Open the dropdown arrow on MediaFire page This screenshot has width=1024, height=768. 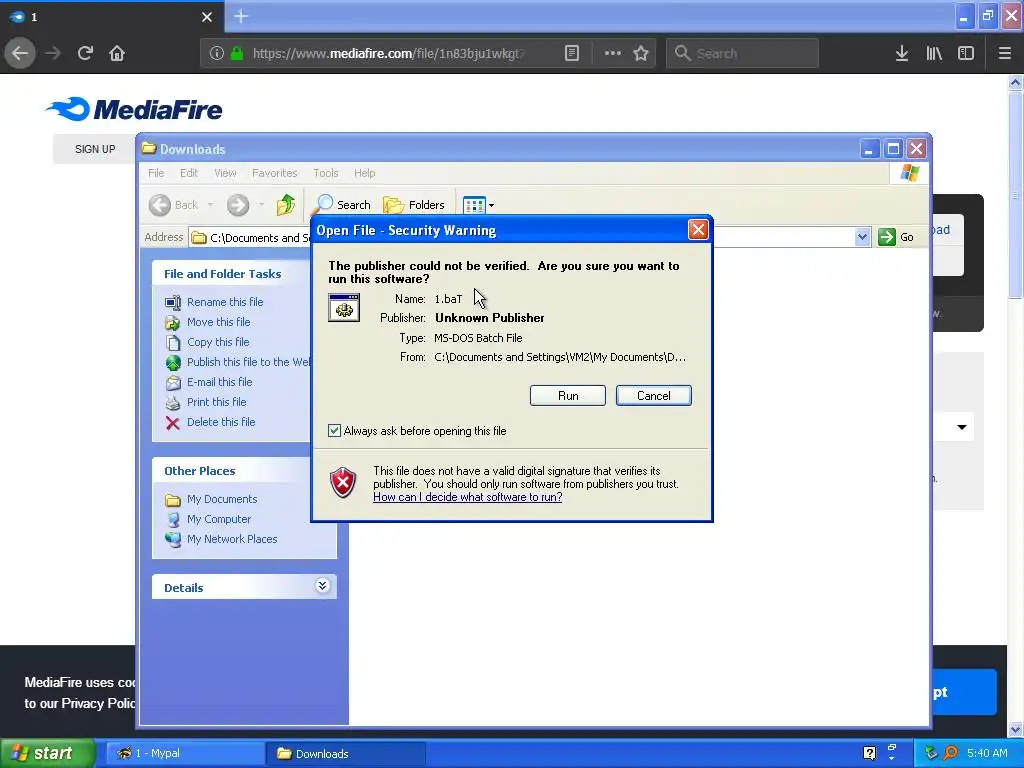(961, 427)
